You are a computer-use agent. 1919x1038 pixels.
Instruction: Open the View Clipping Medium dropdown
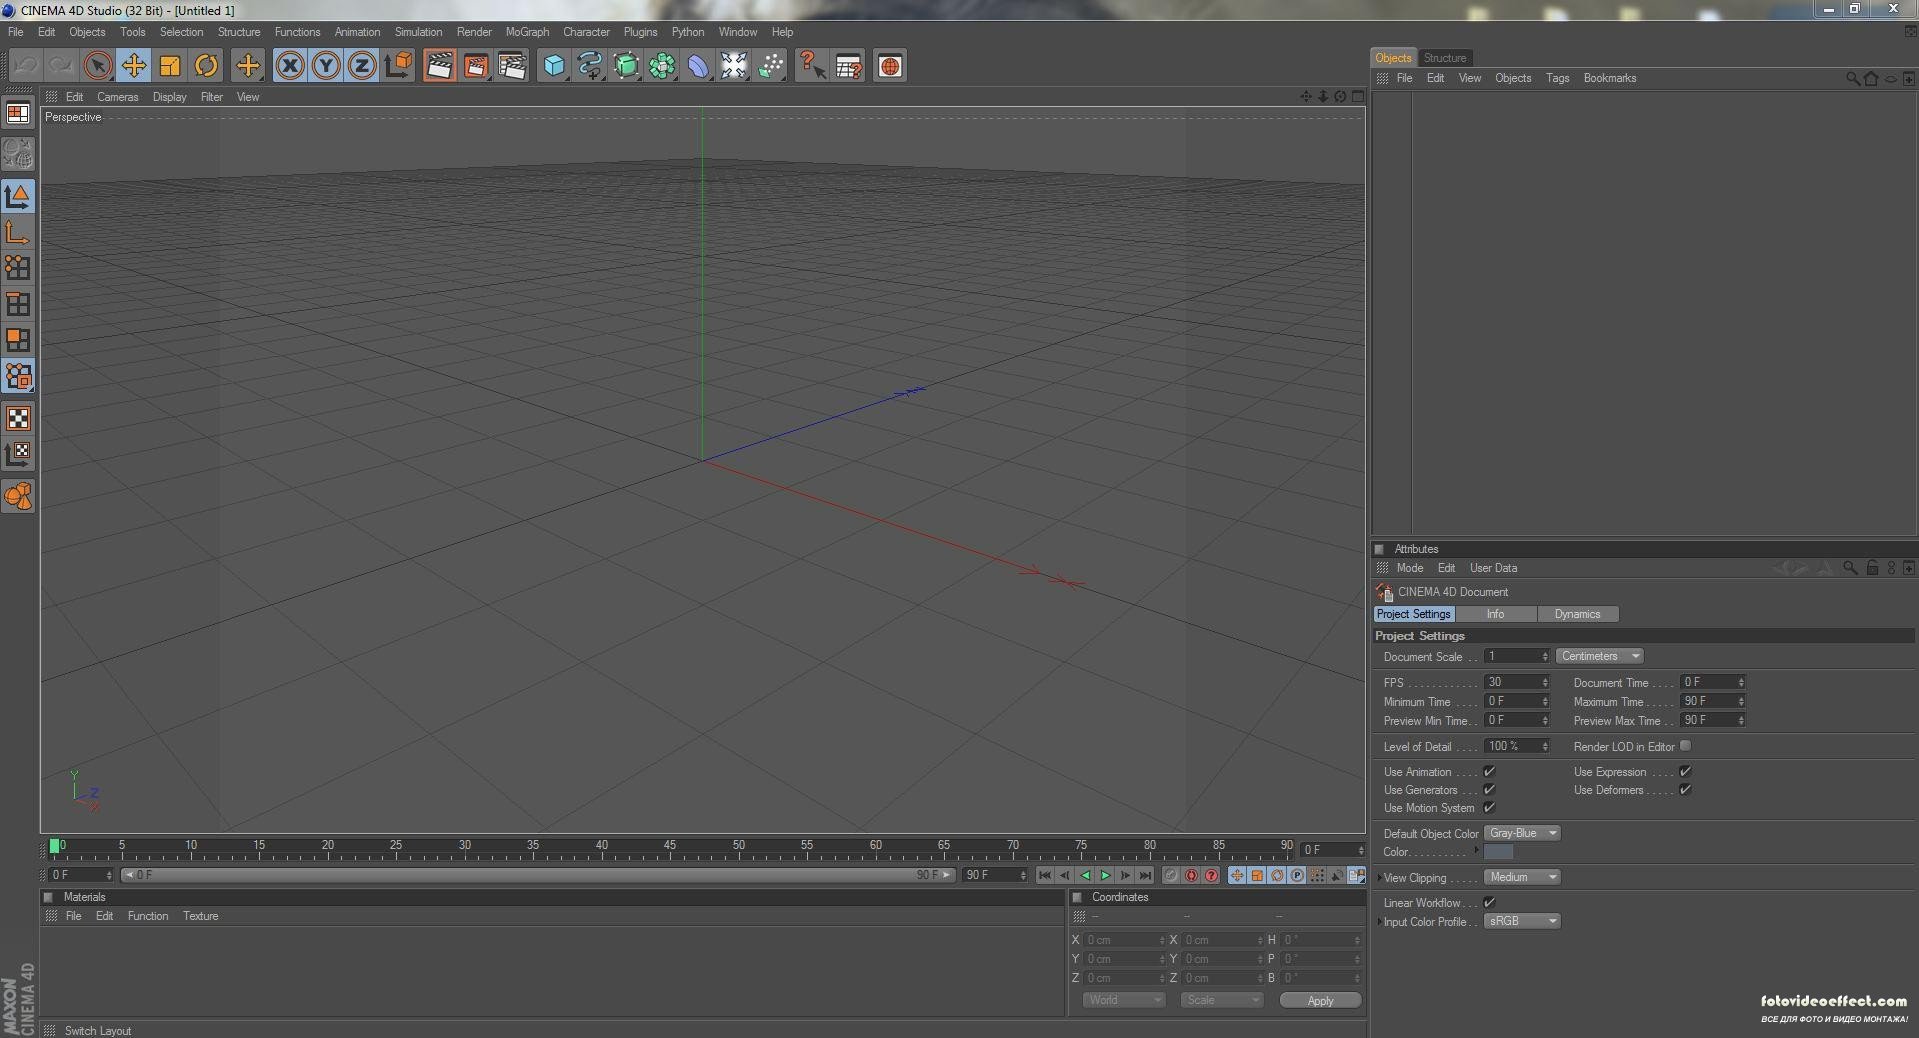(1521, 877)
